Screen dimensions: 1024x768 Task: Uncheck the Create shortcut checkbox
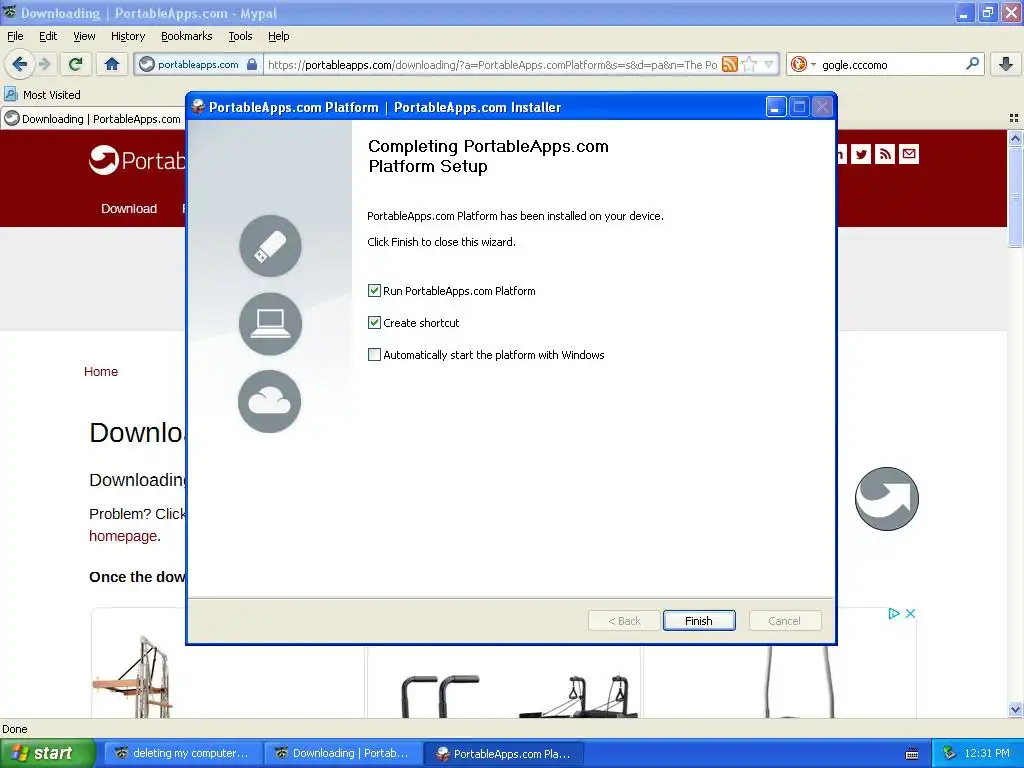click(374, 323)
